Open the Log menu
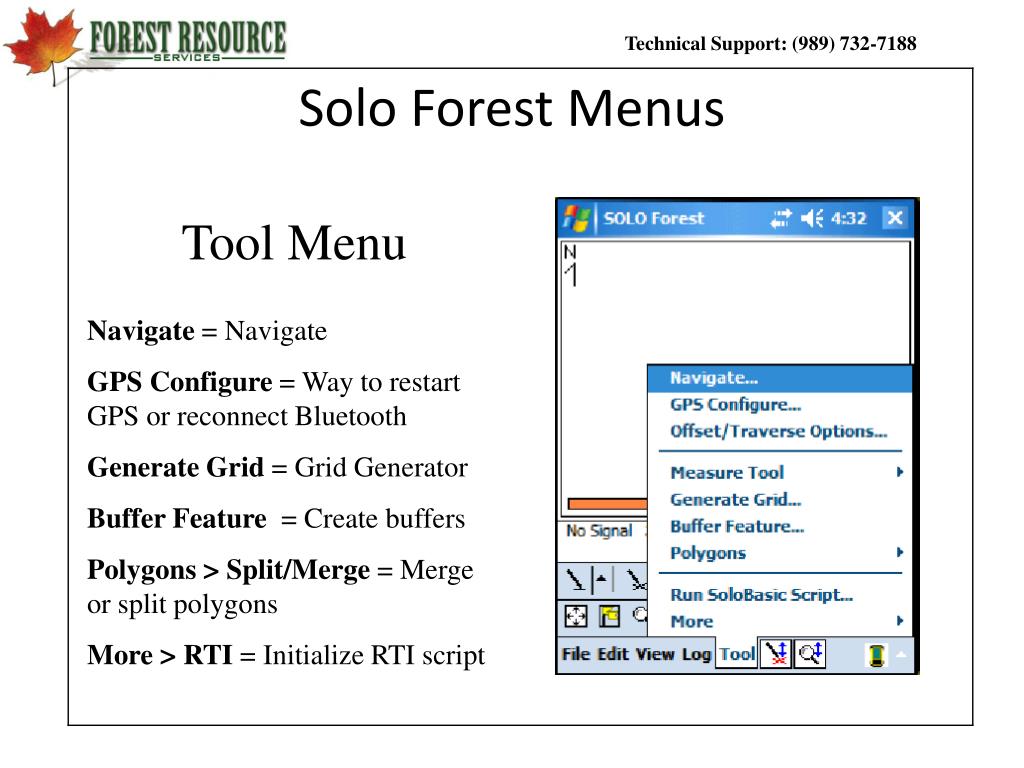The height and width of the screenshot is (768, 1024). pyautogui.click(x=696, y=654)
